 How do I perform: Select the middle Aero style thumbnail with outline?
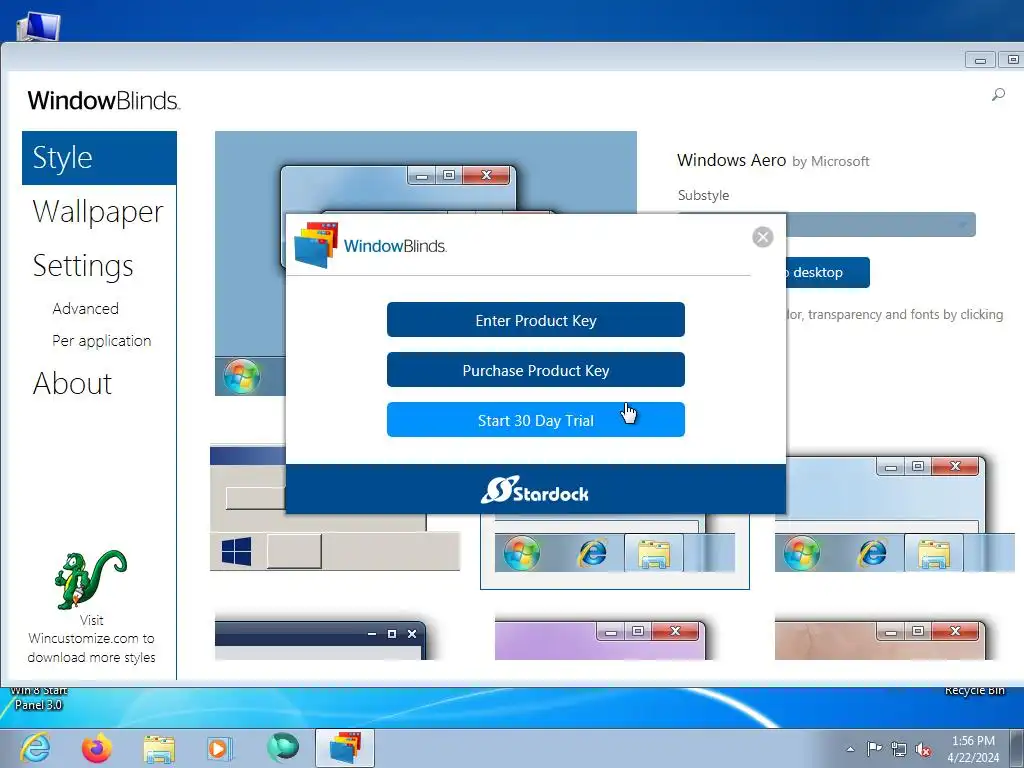615,552
